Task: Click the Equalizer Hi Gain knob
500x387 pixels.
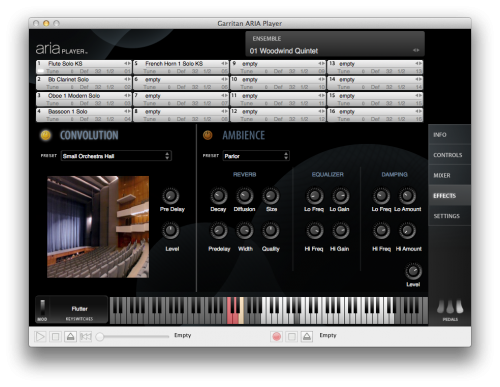Action: click(341, 231)
